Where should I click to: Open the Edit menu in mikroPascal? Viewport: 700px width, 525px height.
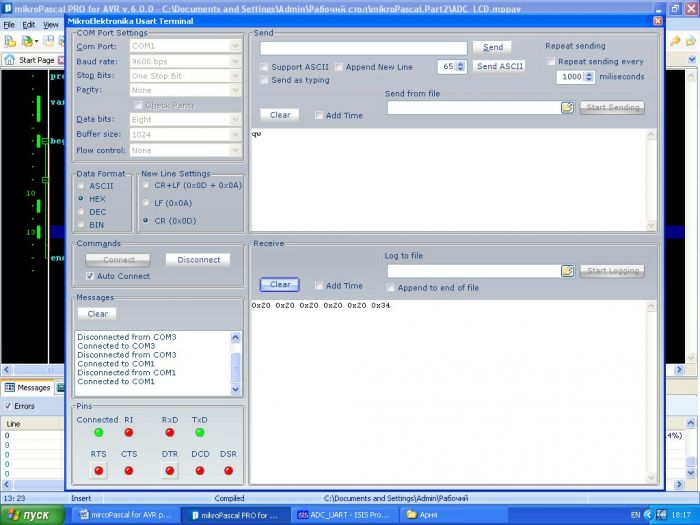pos(29,25)
